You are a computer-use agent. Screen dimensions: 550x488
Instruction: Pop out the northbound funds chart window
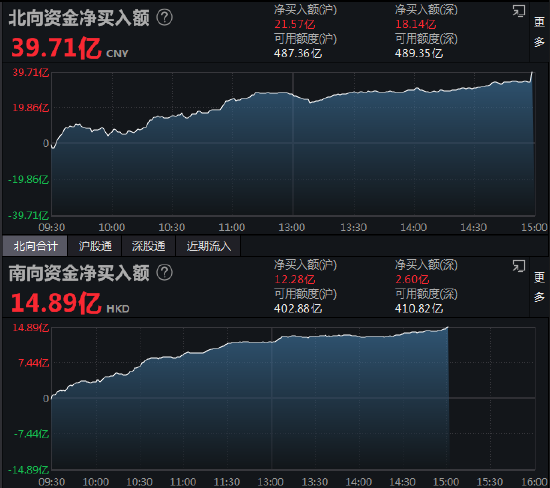(519, 11)
